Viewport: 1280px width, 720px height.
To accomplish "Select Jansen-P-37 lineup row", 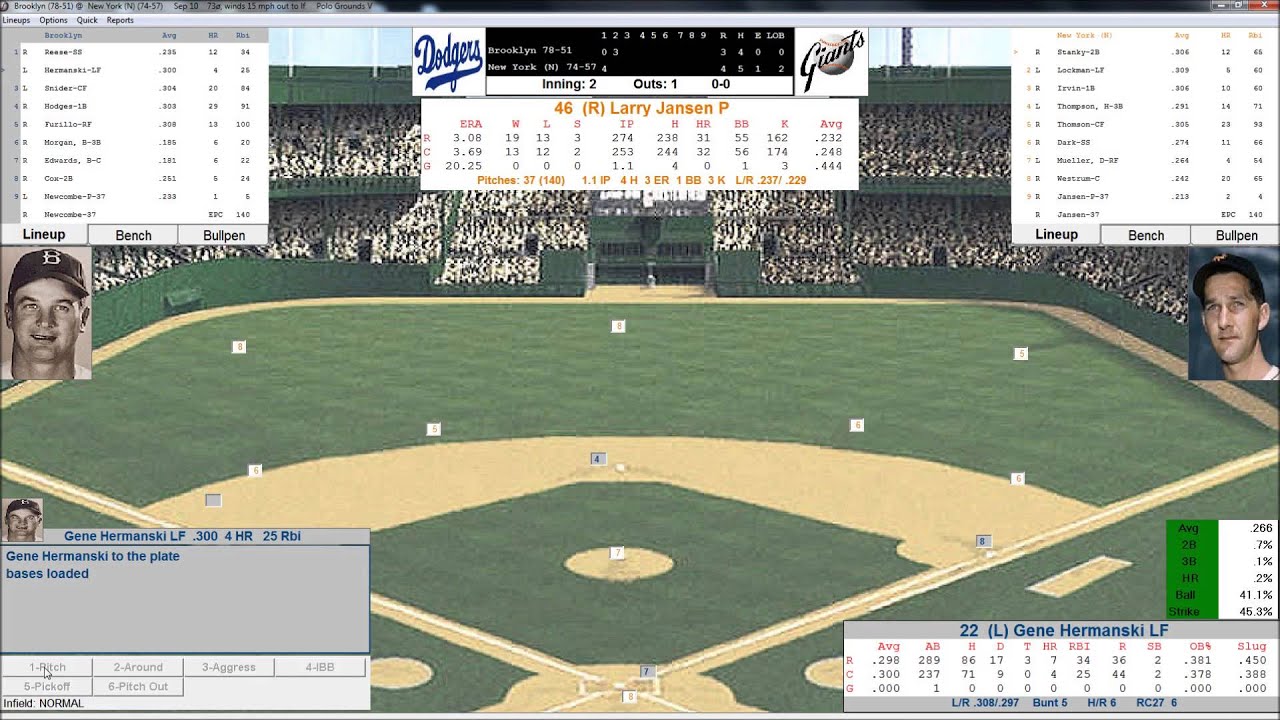I will coord(1146,196).
